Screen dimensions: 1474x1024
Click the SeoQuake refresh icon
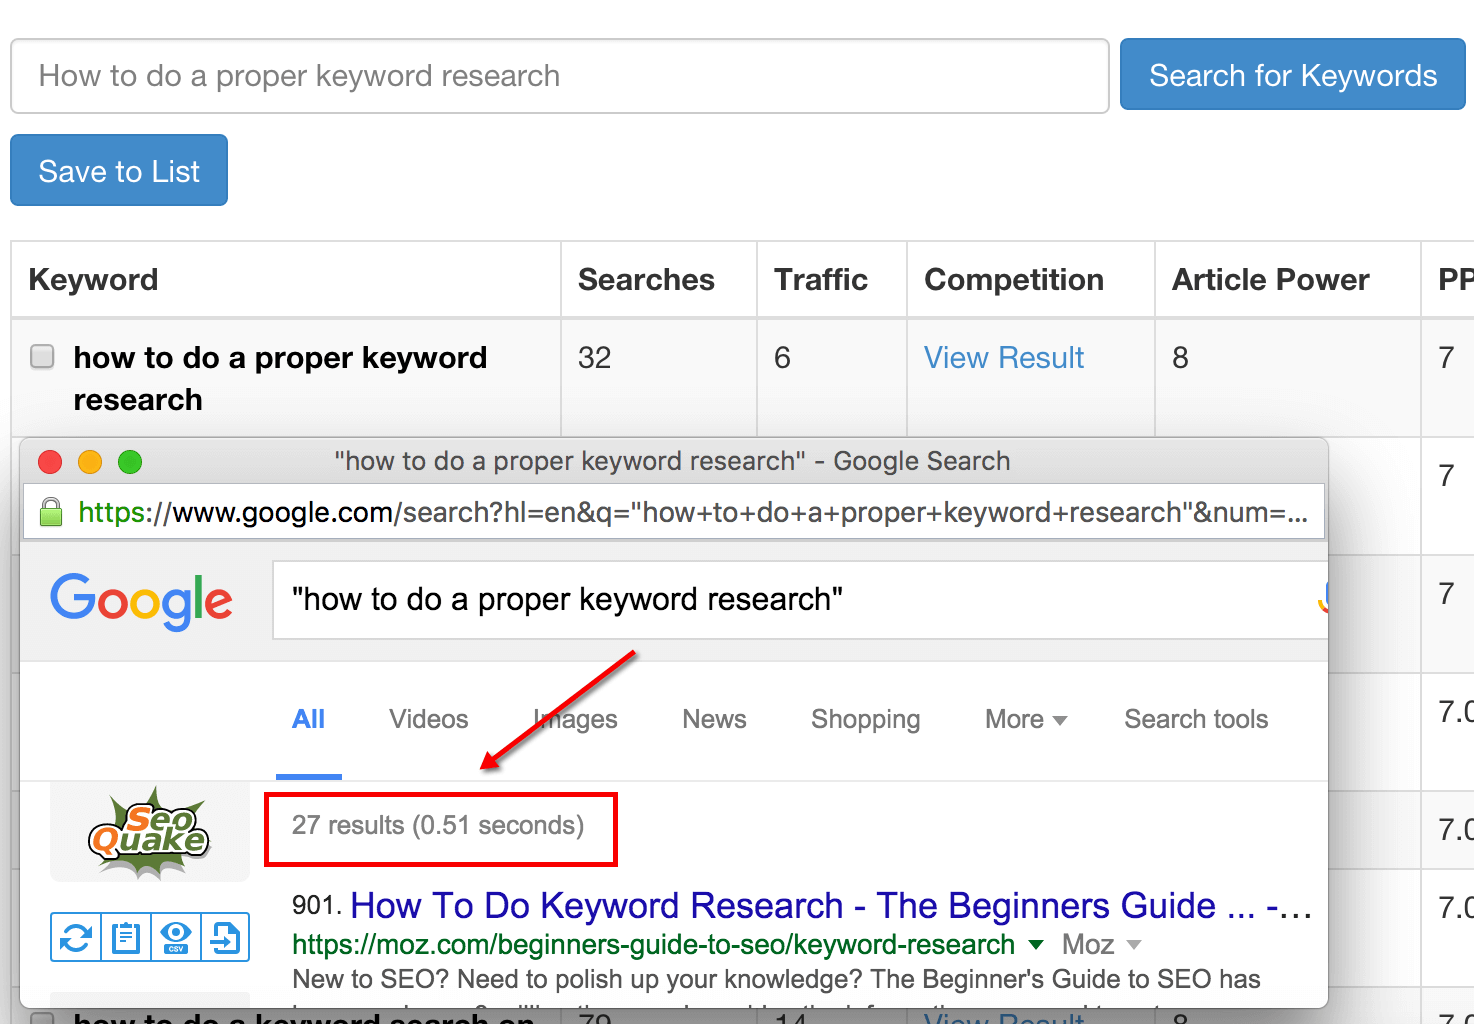pyautogui.click(x=75, y=937)
